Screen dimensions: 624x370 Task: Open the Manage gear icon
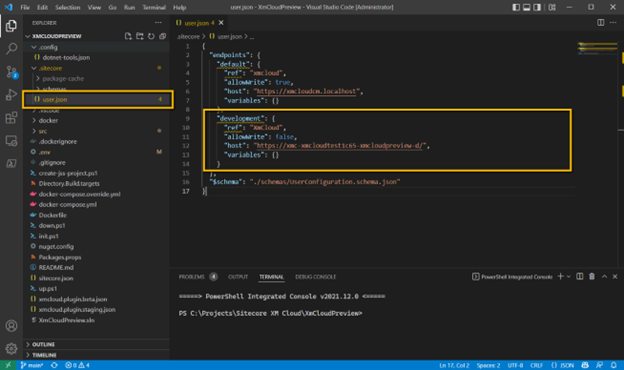pos(11,349)
